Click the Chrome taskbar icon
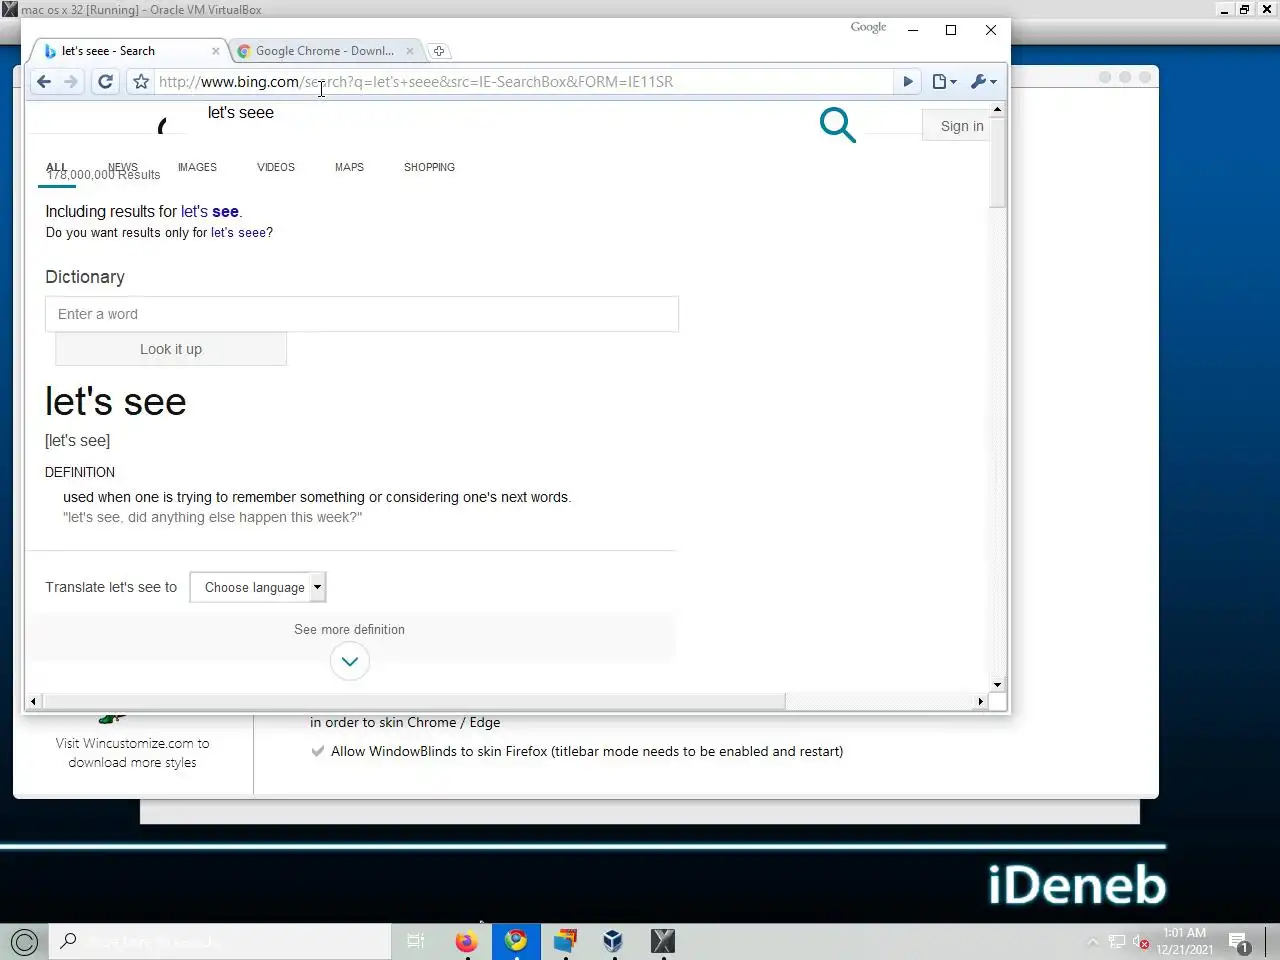 click(516, 942)
